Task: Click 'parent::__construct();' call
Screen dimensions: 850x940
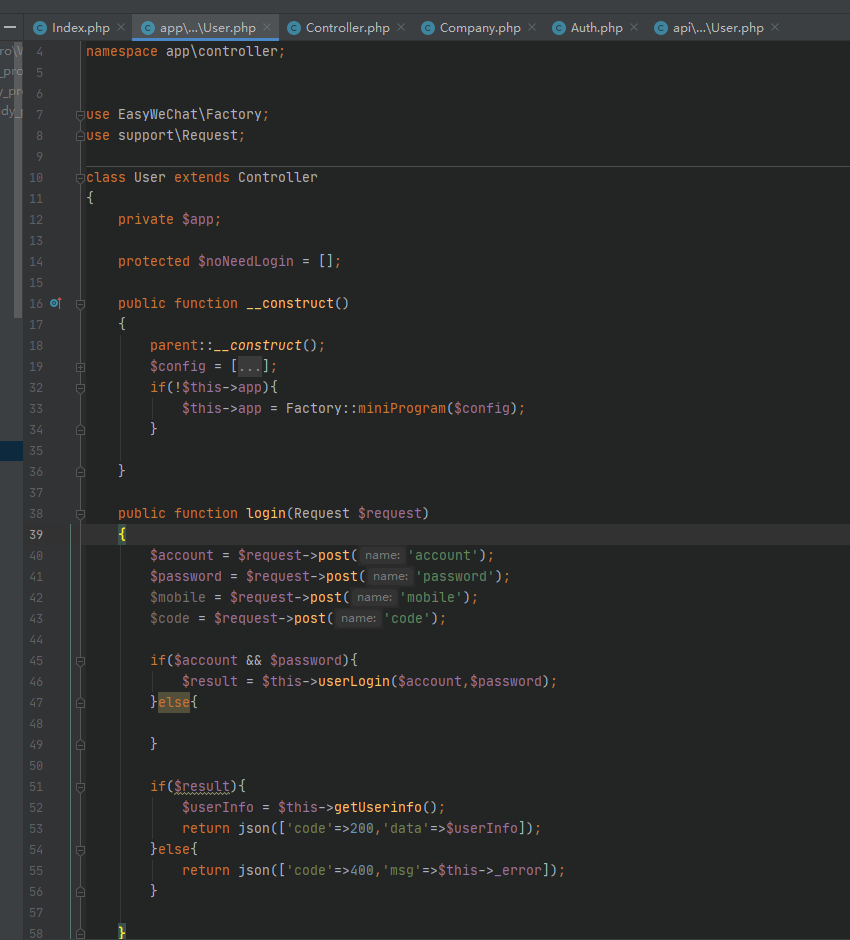Action: tap(237, 345)
